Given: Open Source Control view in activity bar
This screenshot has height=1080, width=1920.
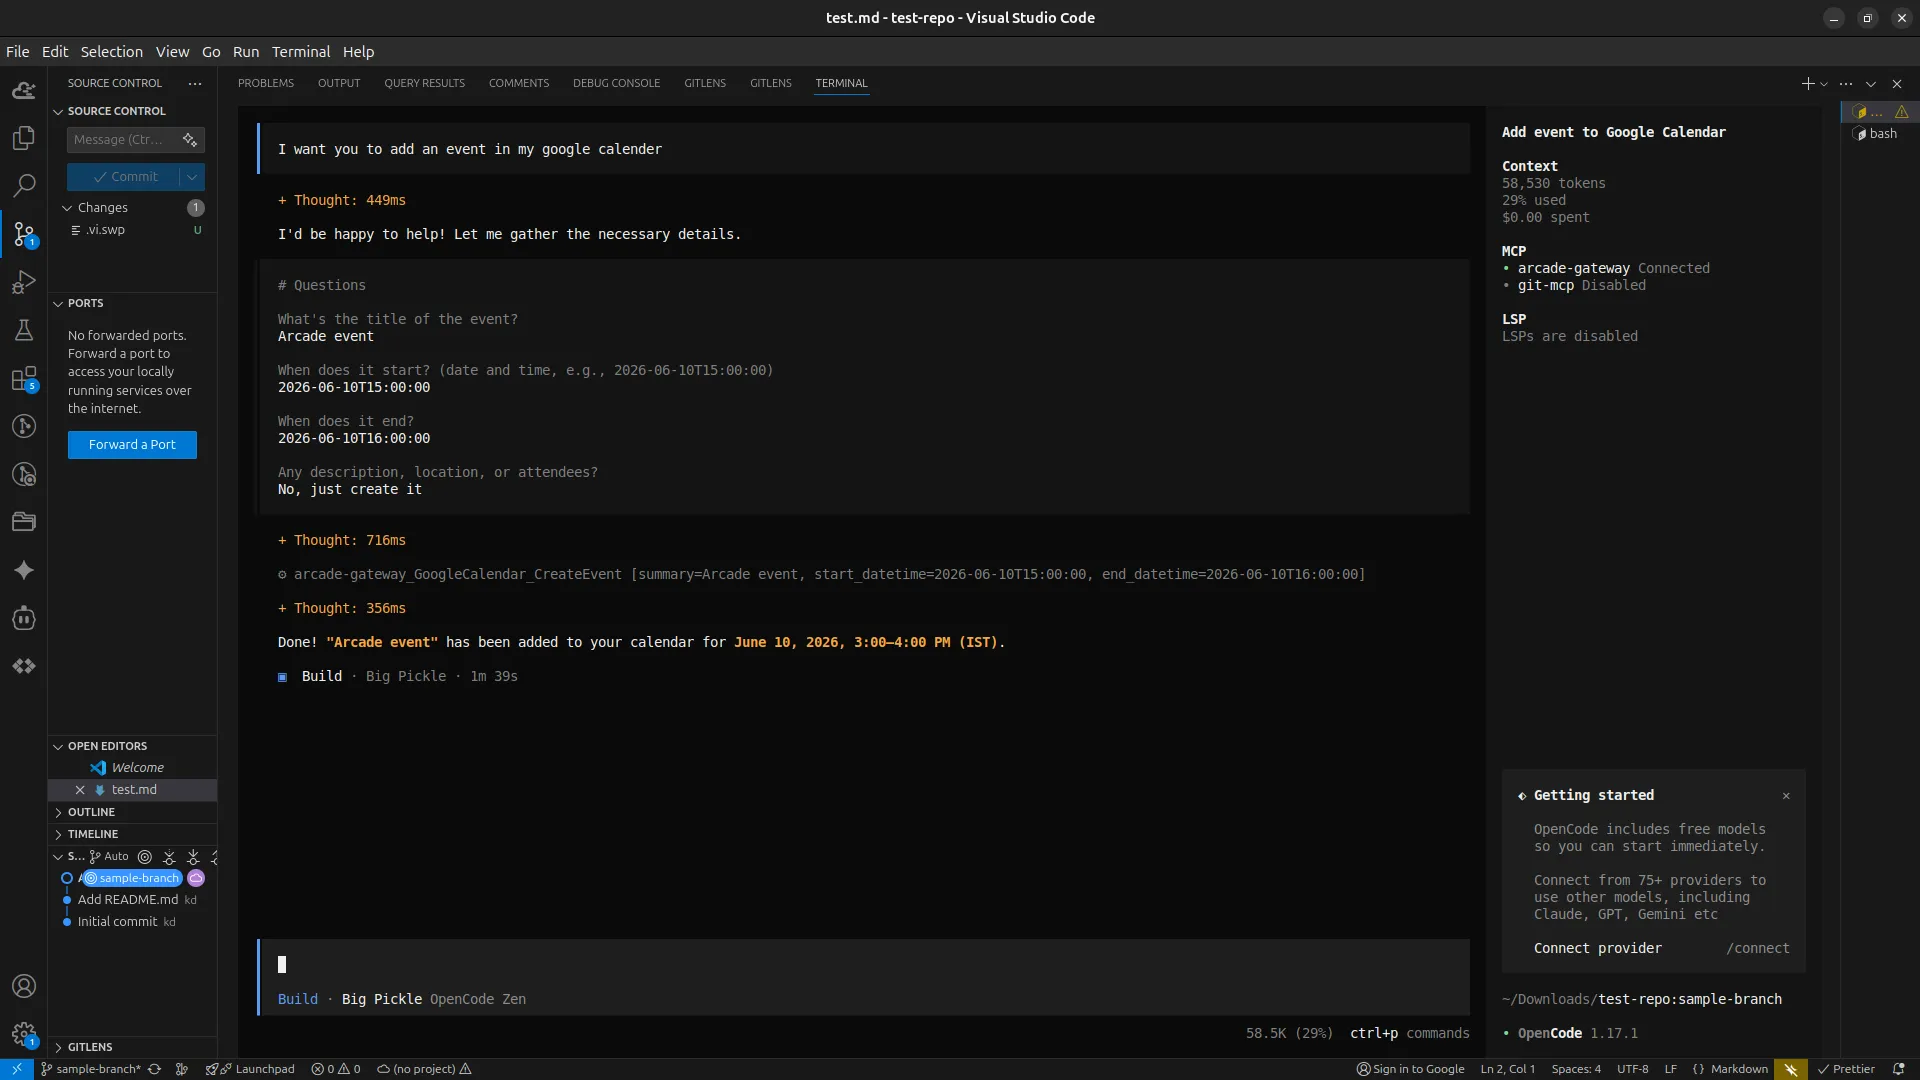Looking at the screenshot, I should tap(24, 234).
